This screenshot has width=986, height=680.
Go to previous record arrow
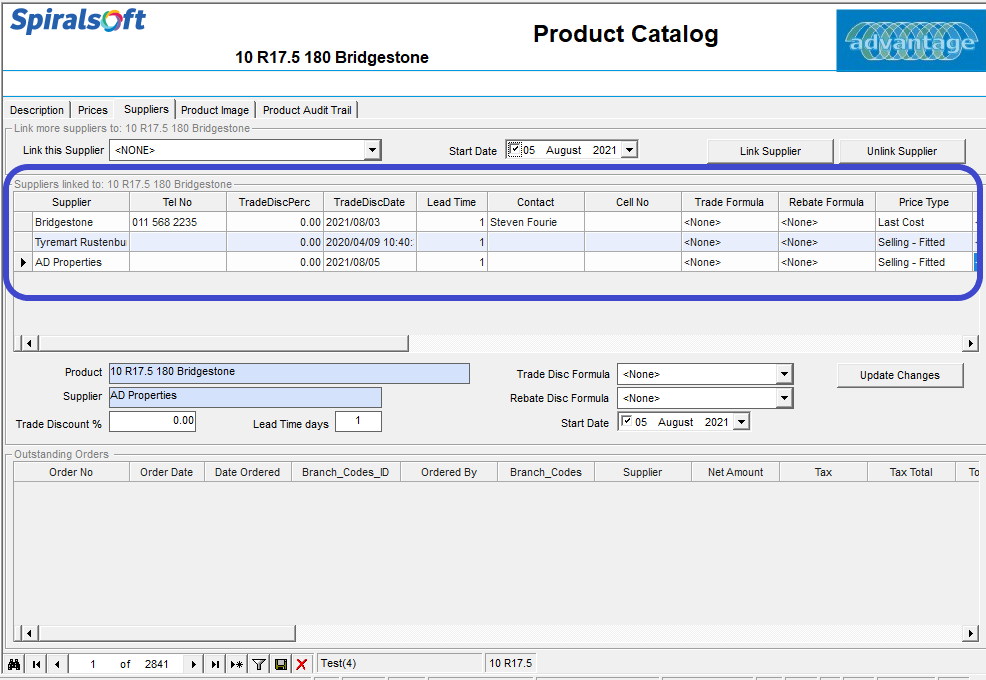[x=57, y=664]
